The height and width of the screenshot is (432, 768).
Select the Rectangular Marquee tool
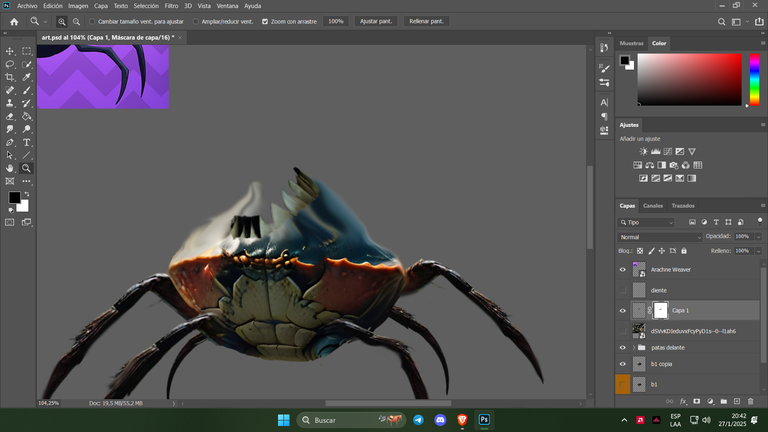click(x=26, y=51)
